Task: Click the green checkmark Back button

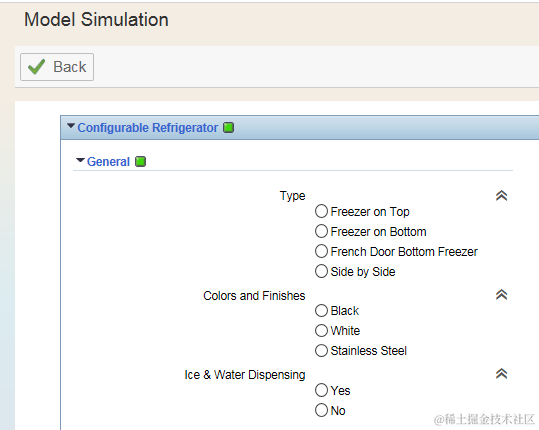Action: click(57, 67)
